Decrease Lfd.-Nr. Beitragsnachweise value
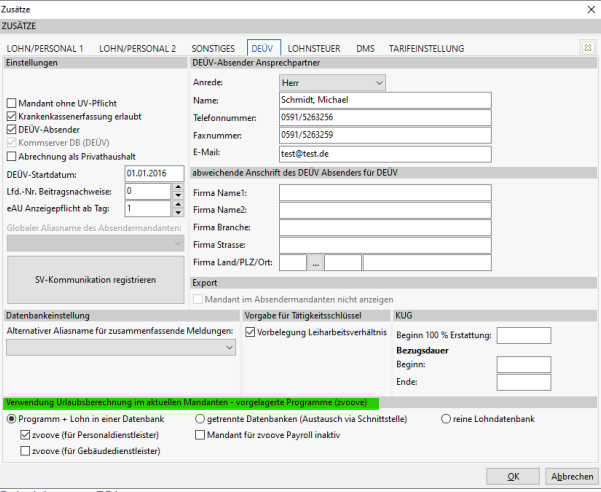The width and height of the screenshot is (601, 492). click(178, 195)
